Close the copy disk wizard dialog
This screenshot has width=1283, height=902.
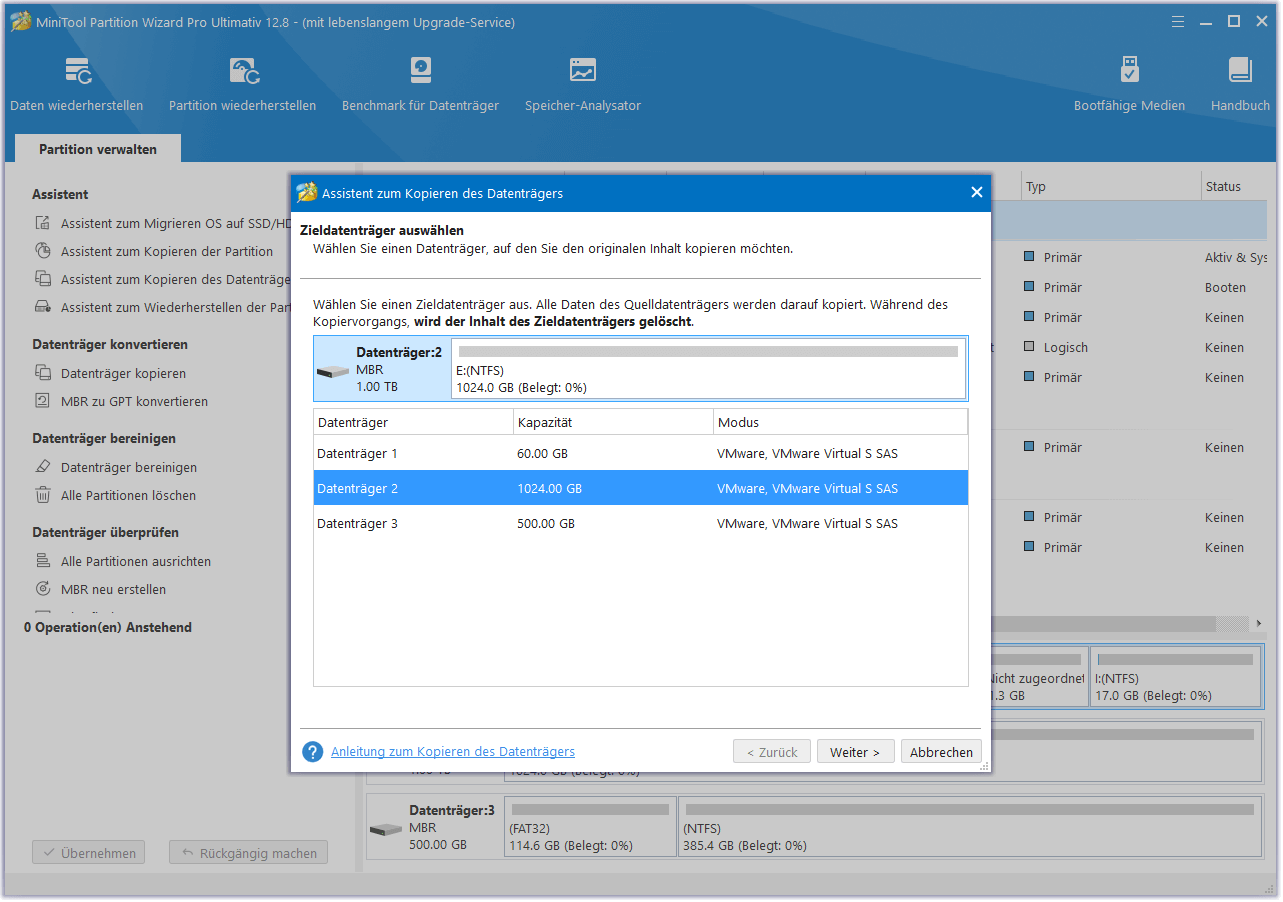(977, 193)
